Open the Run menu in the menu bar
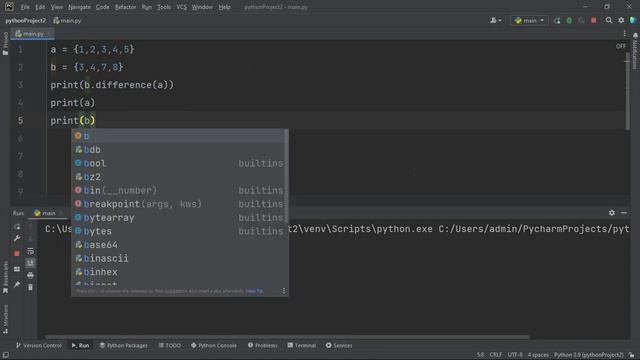640x360 pixels. pos(147,7)
